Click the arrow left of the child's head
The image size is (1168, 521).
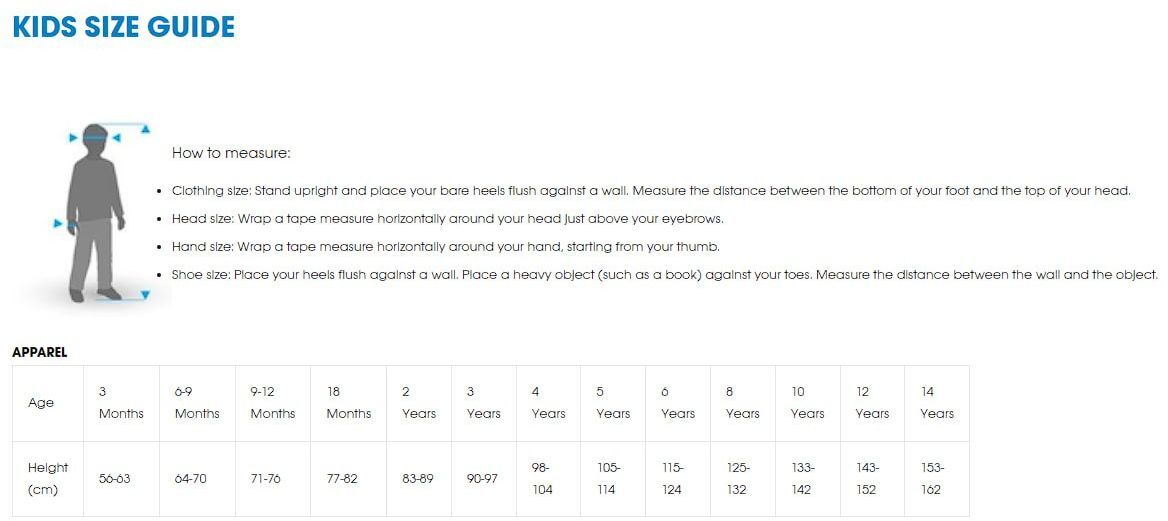72,138
